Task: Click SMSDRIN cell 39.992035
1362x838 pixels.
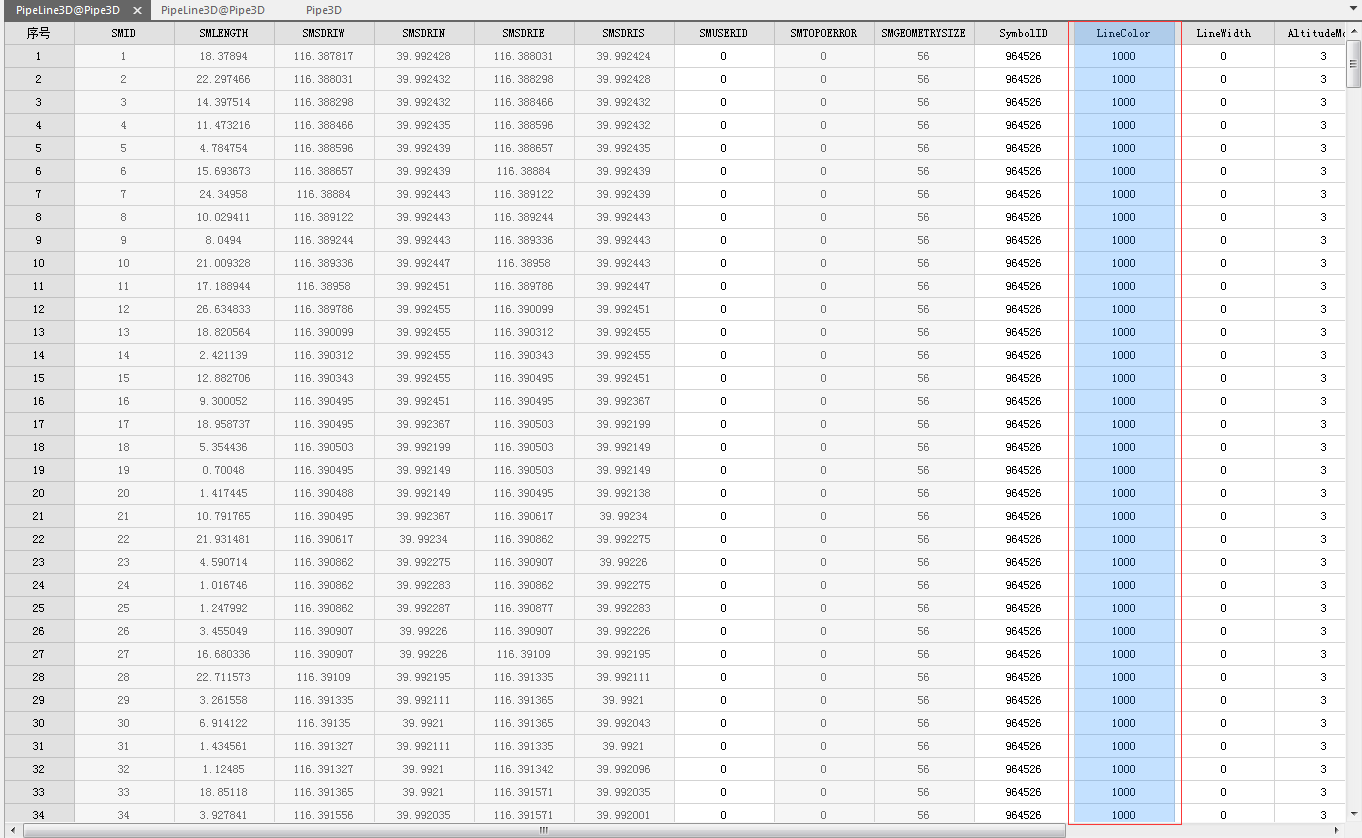Action: pos(424,815)
